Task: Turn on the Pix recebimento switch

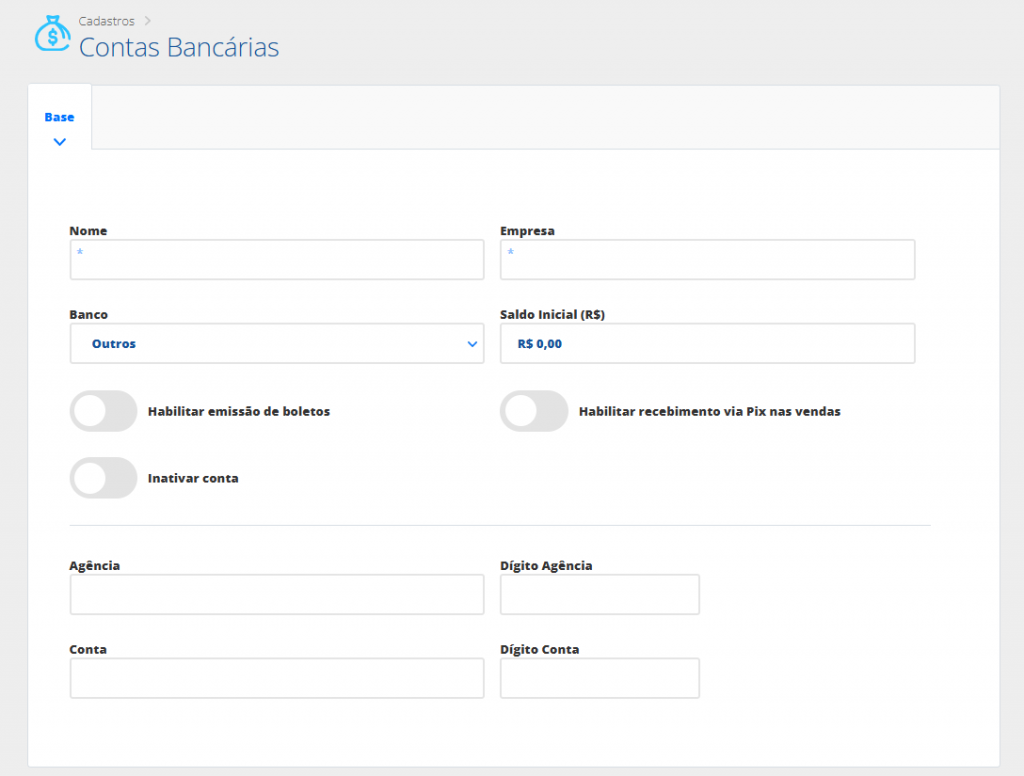Action: 534,411
